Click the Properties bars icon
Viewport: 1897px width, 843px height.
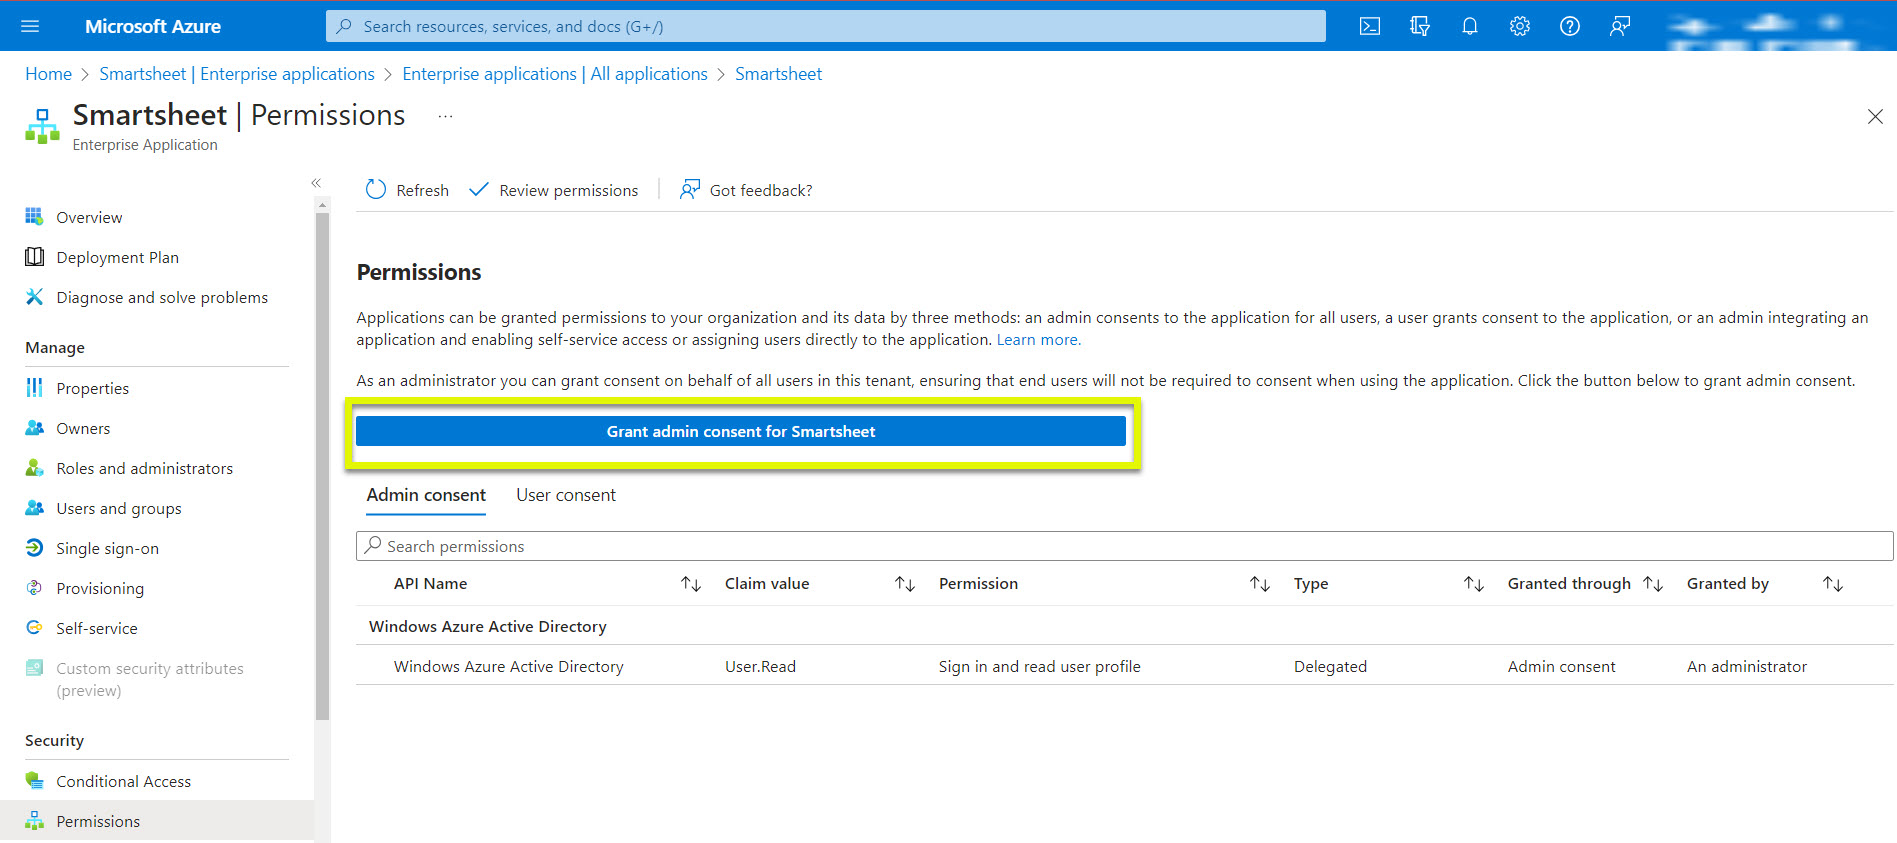pos(34,387)
